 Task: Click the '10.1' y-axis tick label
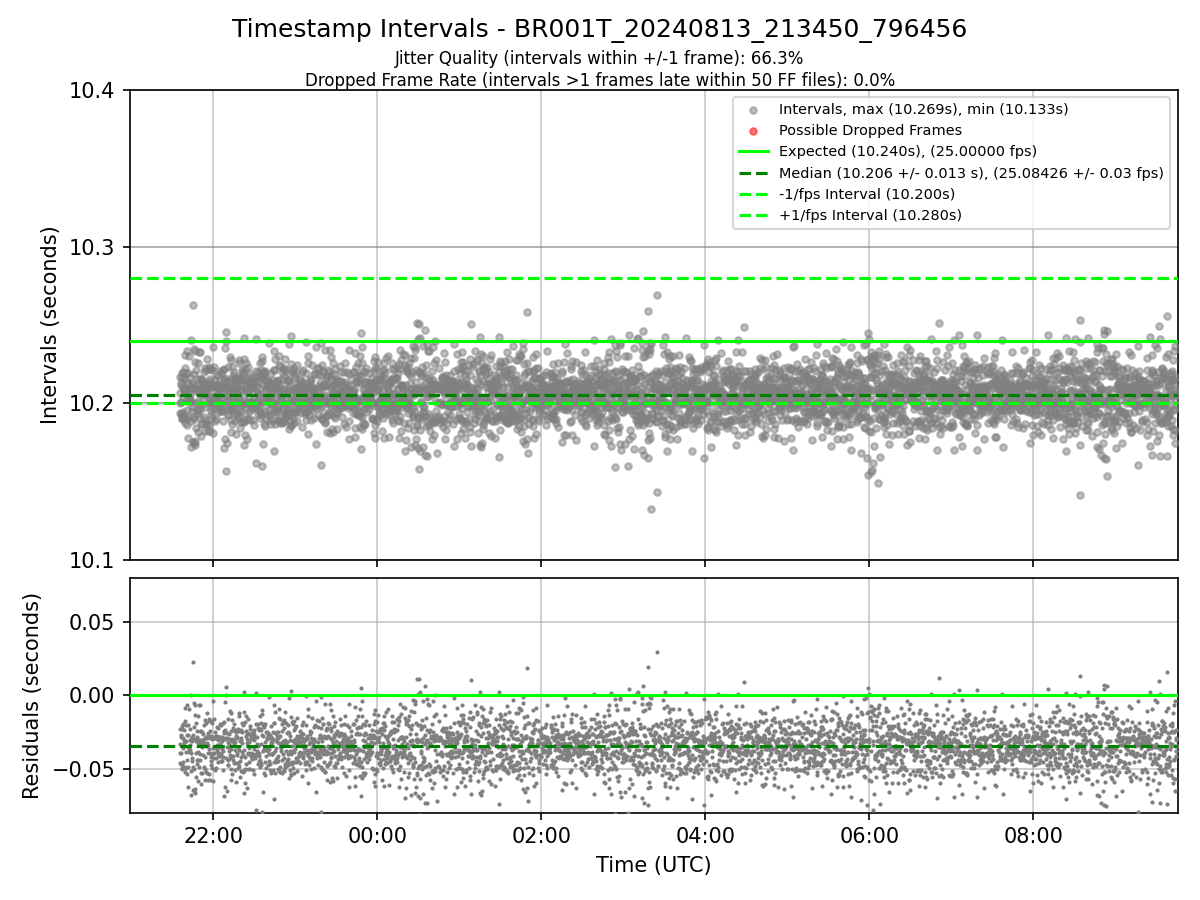tap(94, 560)
